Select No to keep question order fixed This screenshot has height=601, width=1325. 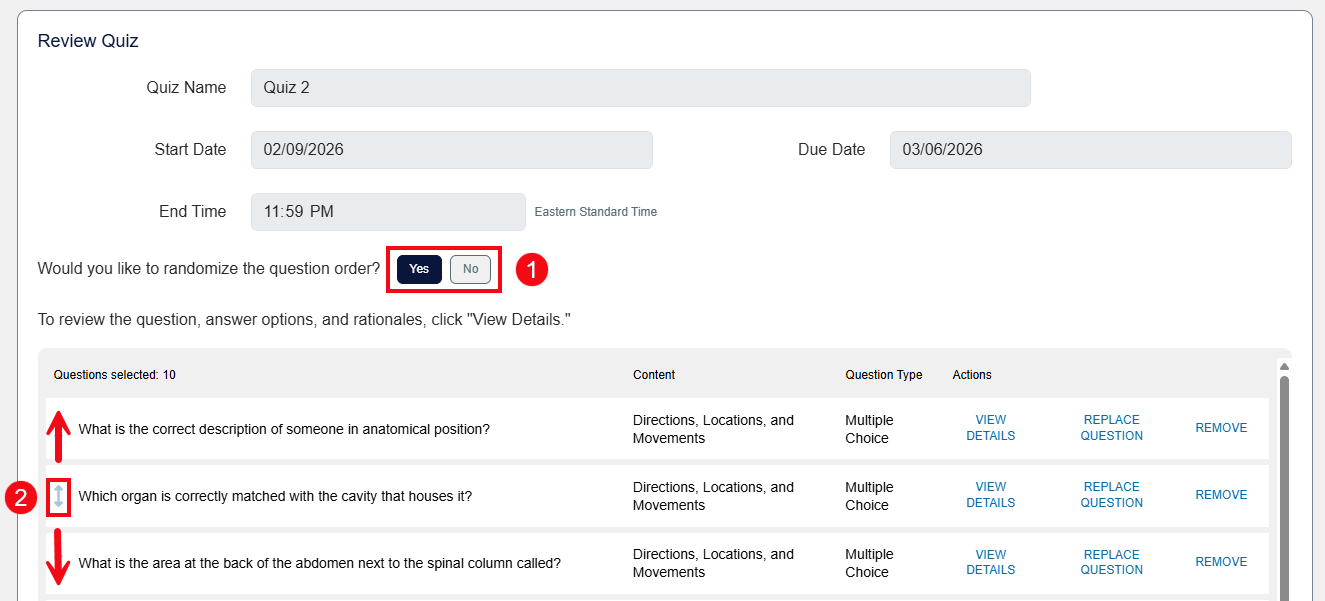click(470, 269)
